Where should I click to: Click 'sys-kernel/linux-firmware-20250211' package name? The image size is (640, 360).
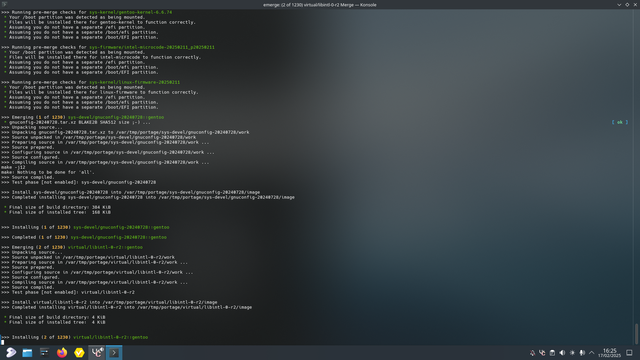point(135,82)
